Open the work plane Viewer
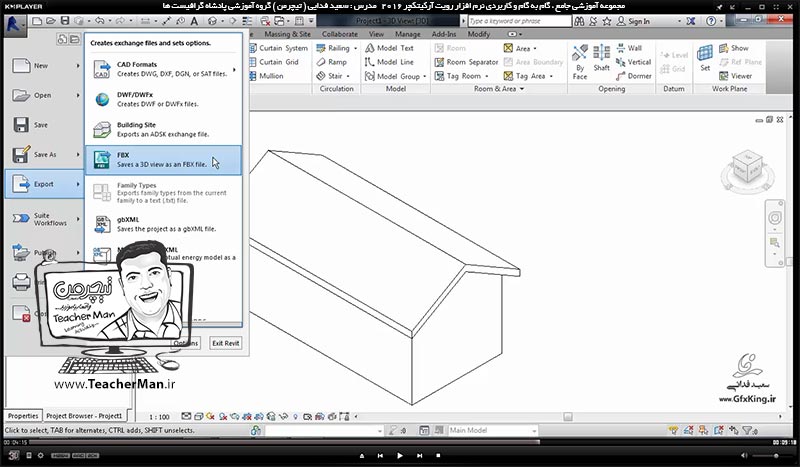800x467 pixels. click(x=735, y=76)
